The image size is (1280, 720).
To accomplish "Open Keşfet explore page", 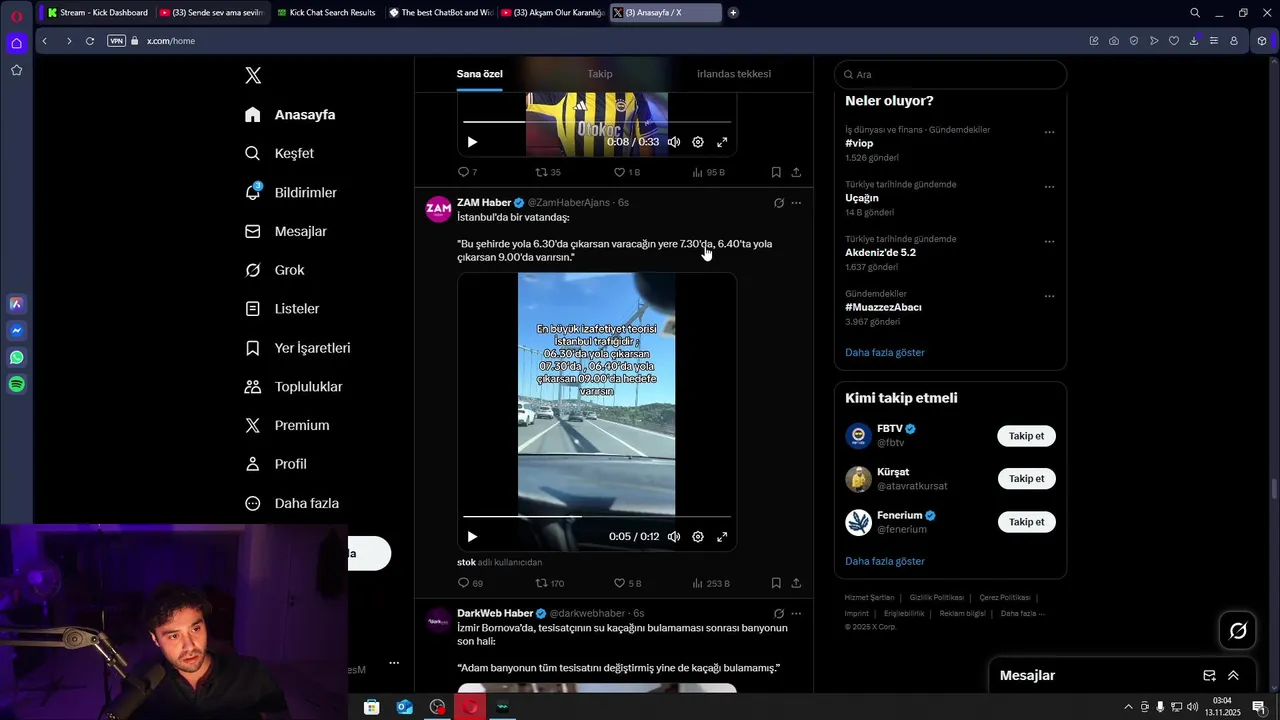I will point(279,154).
